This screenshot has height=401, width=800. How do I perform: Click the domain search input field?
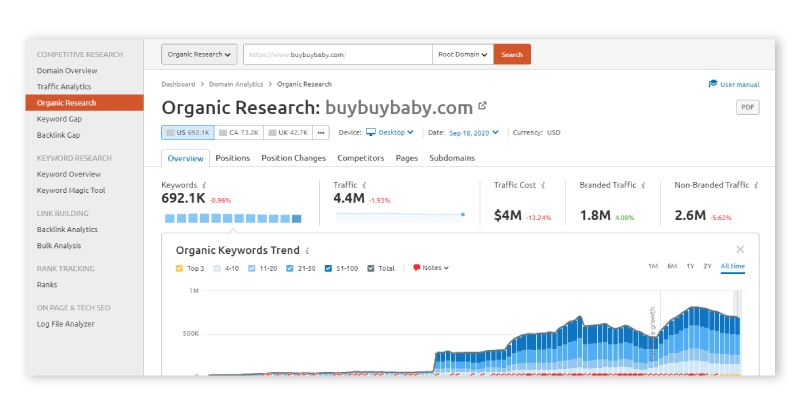(x=338, y=54)
